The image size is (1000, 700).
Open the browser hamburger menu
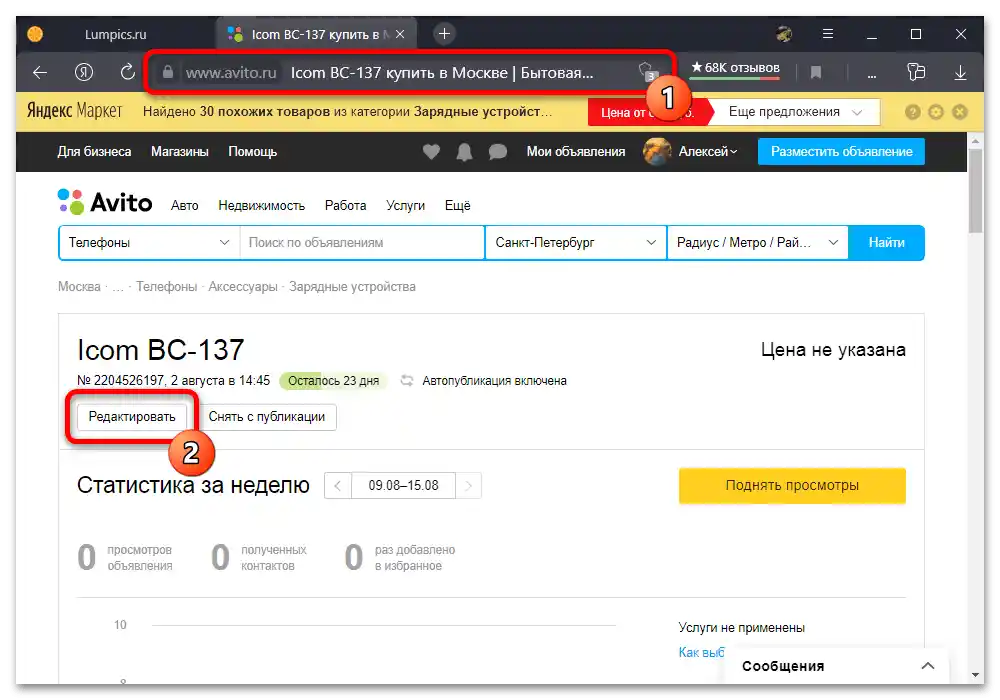[x=828, y=34]
